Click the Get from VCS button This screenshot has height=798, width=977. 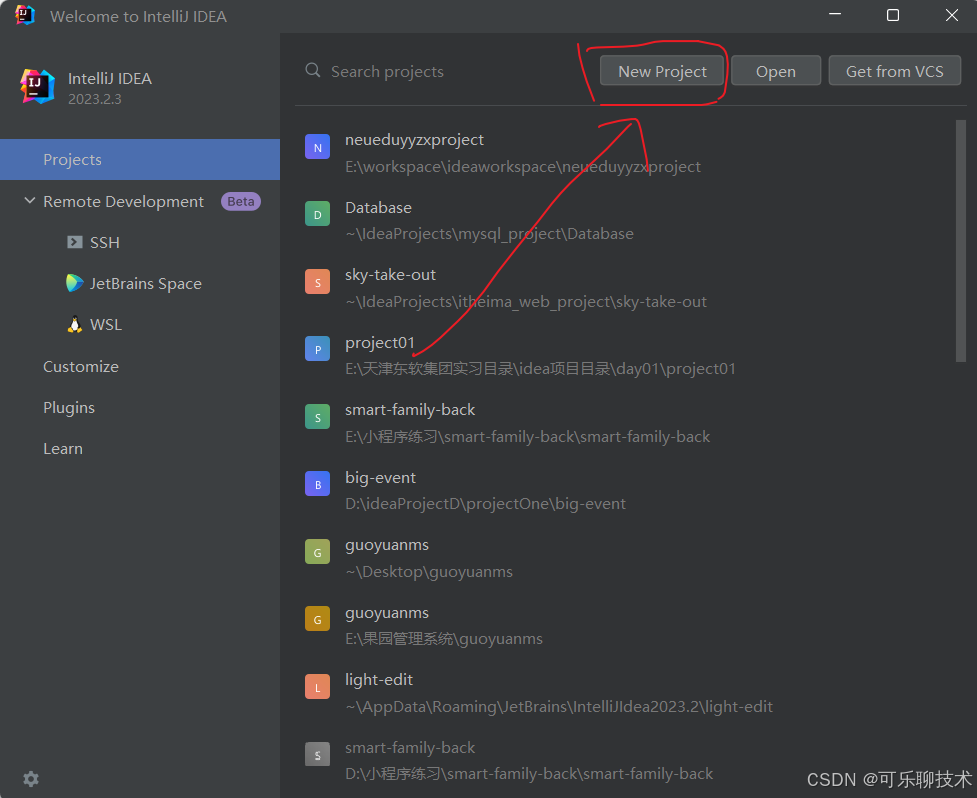click(895, 71)
